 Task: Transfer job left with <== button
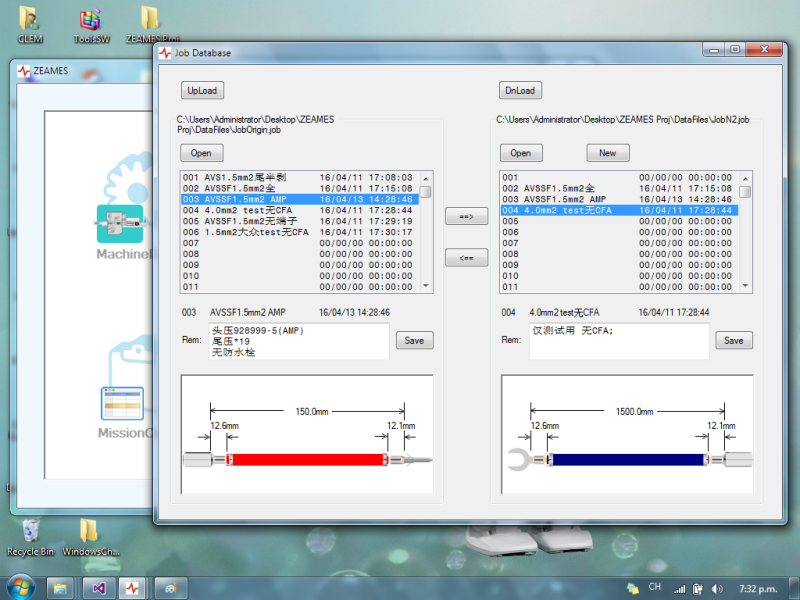[x=466, y=258]
